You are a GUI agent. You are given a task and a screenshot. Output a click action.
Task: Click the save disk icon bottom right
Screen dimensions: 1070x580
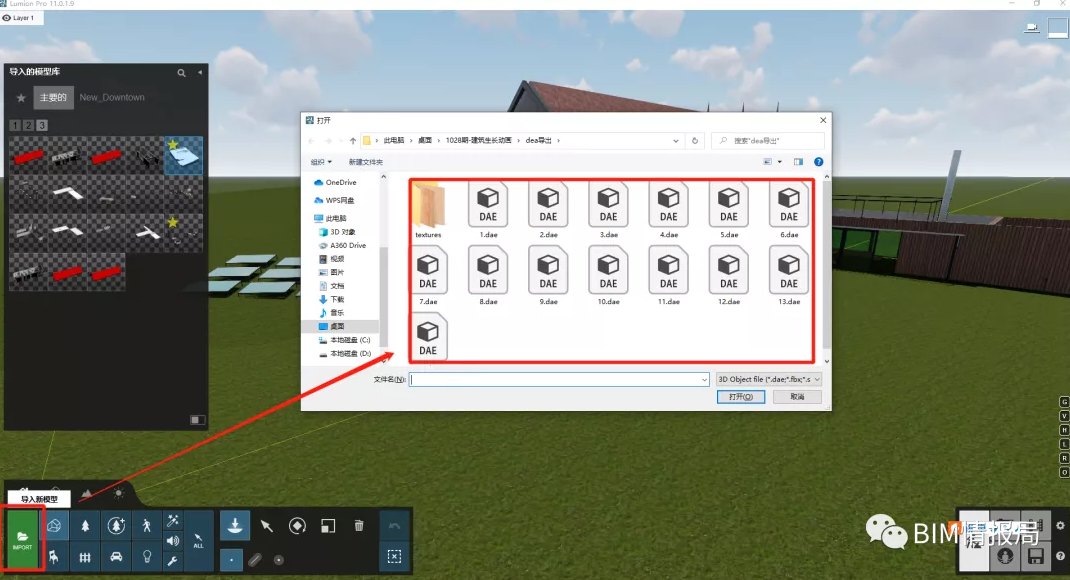[1035, 556]
